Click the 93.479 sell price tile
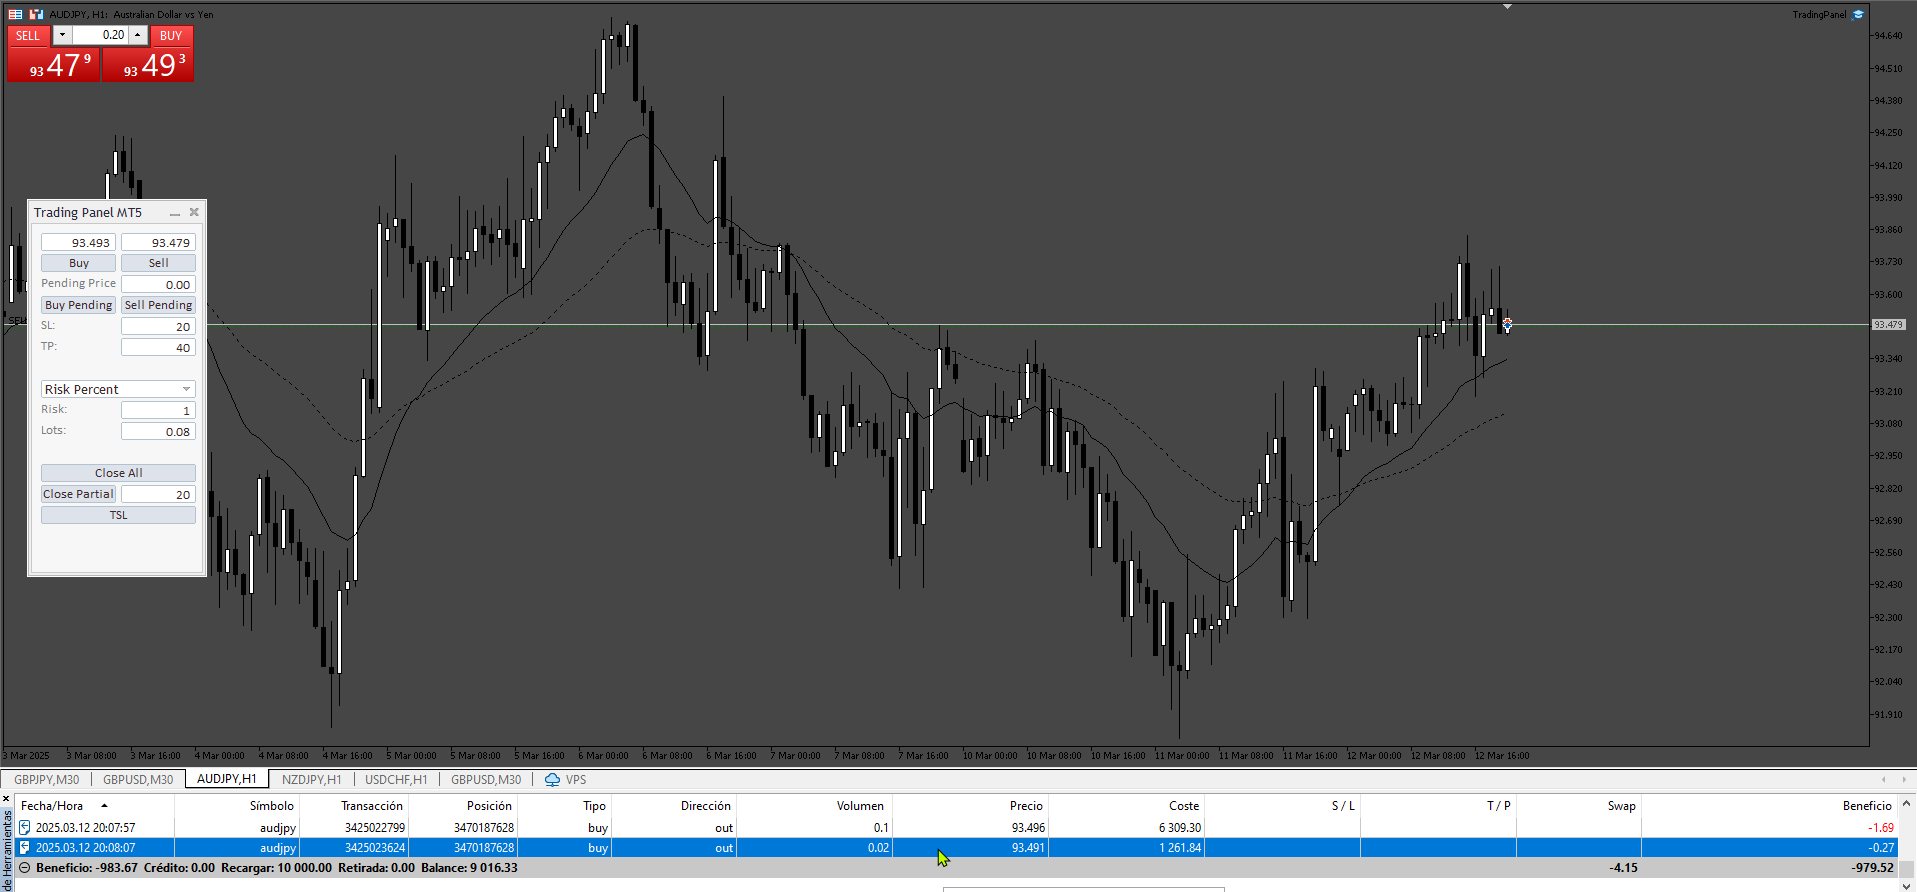Image resolution: width=1917 pixels, height=892 pixels. pyautogui.click(x=54, y=64)
